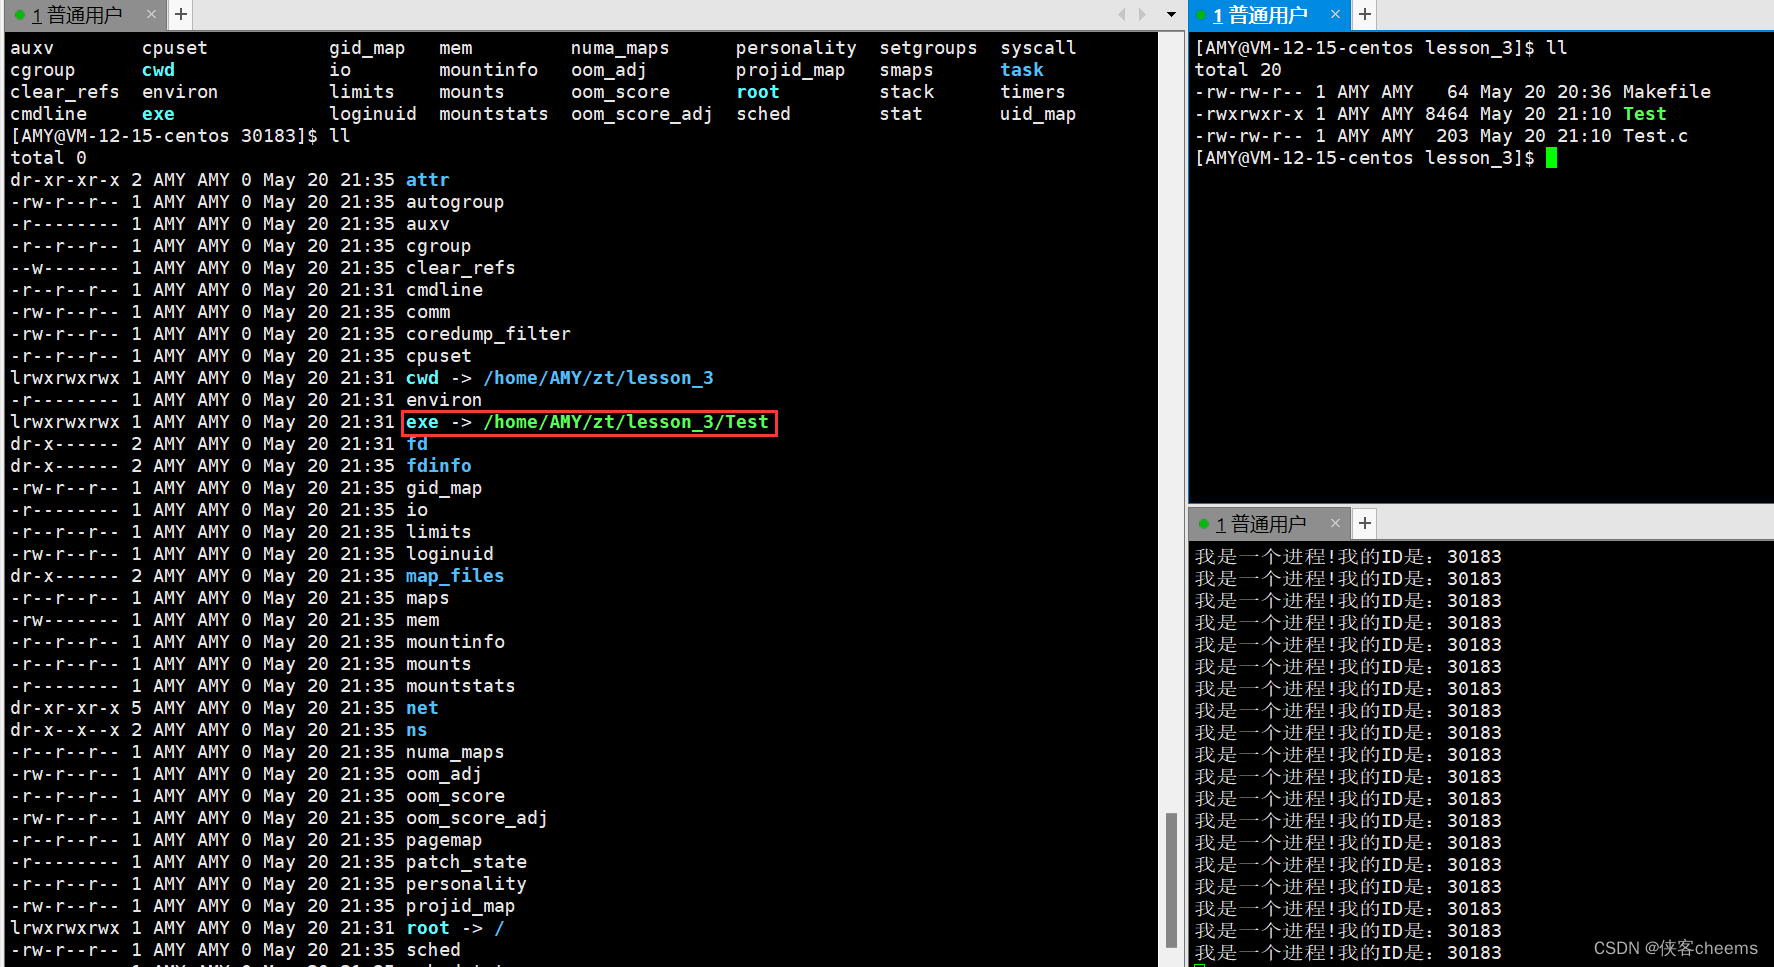Click the mountstats entry in long listing
The image size is (1774, 967).
(461, 686)
